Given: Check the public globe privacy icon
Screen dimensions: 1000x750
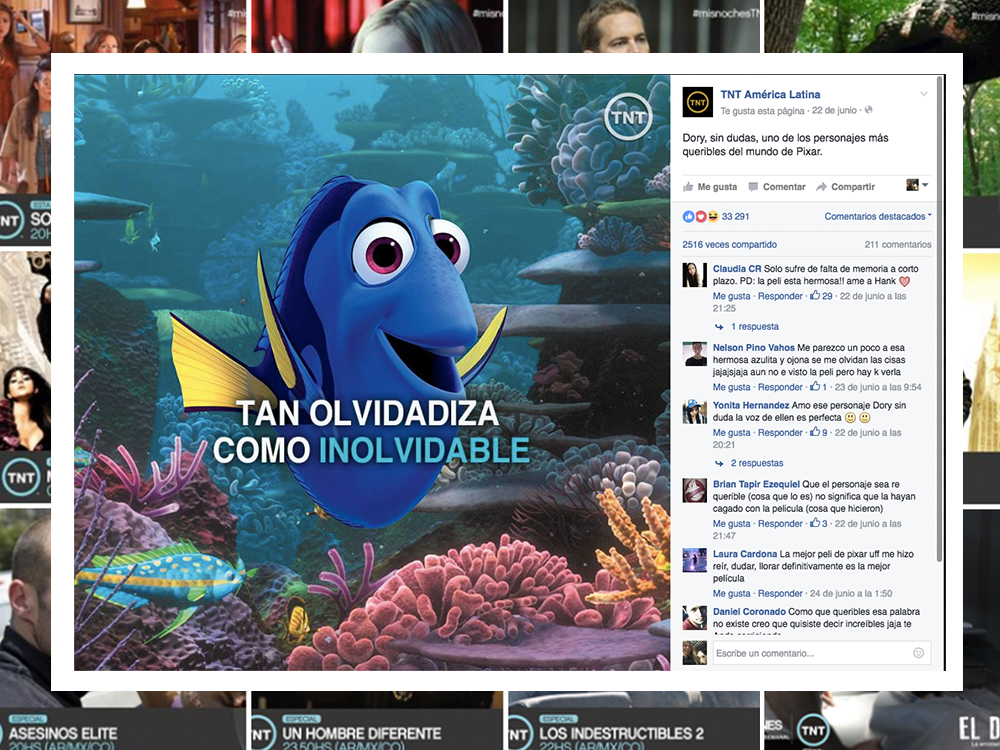Looking at the screenshot, I should 868,110.
